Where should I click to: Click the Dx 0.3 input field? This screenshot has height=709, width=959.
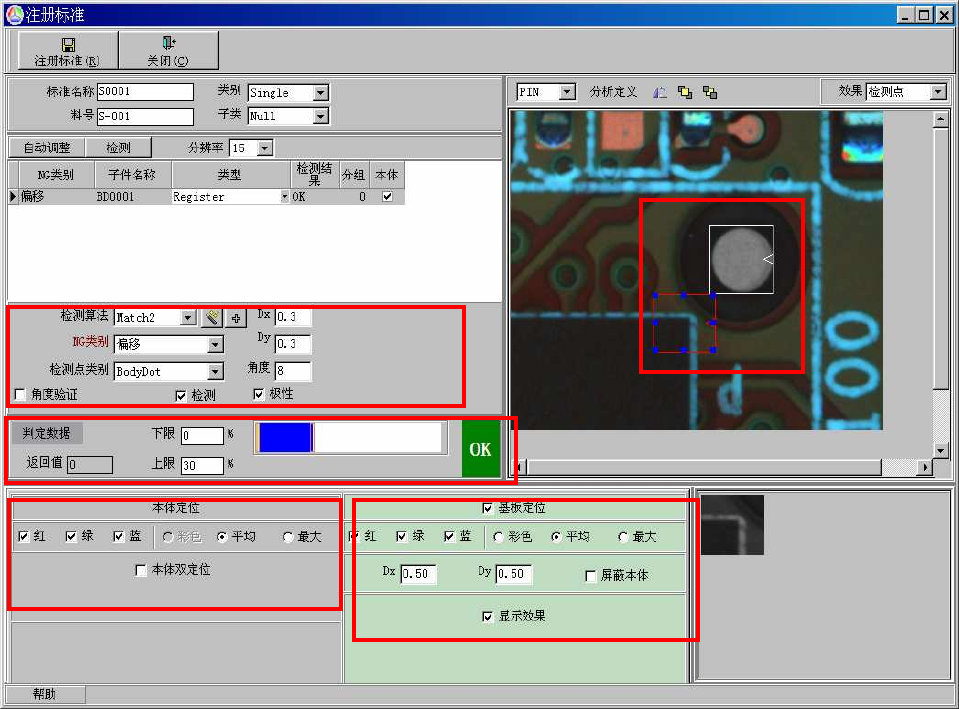coord(293,317)
